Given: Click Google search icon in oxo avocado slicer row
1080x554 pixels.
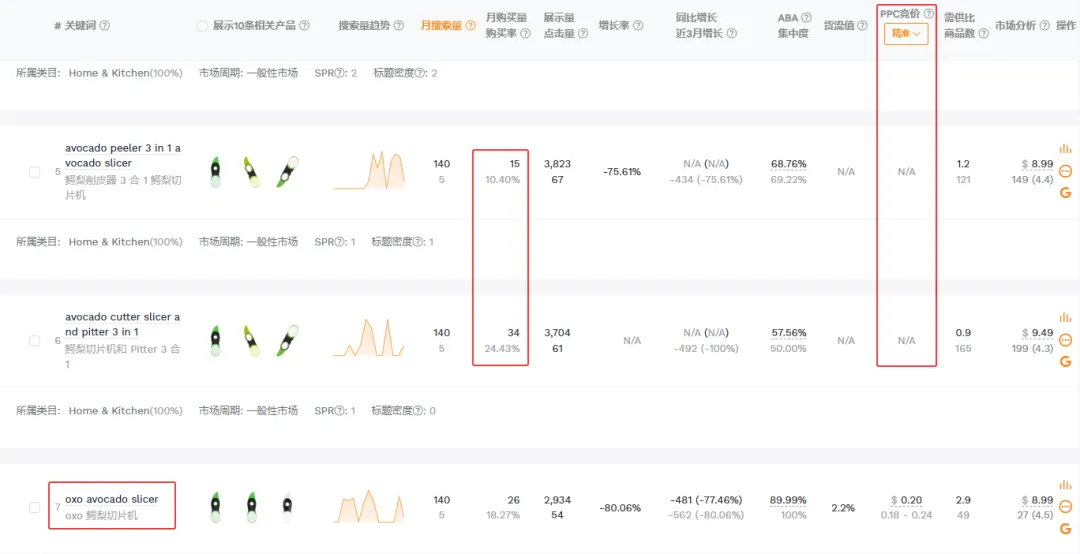Looking at the screenshot, I should click(x=1066, y=529).
